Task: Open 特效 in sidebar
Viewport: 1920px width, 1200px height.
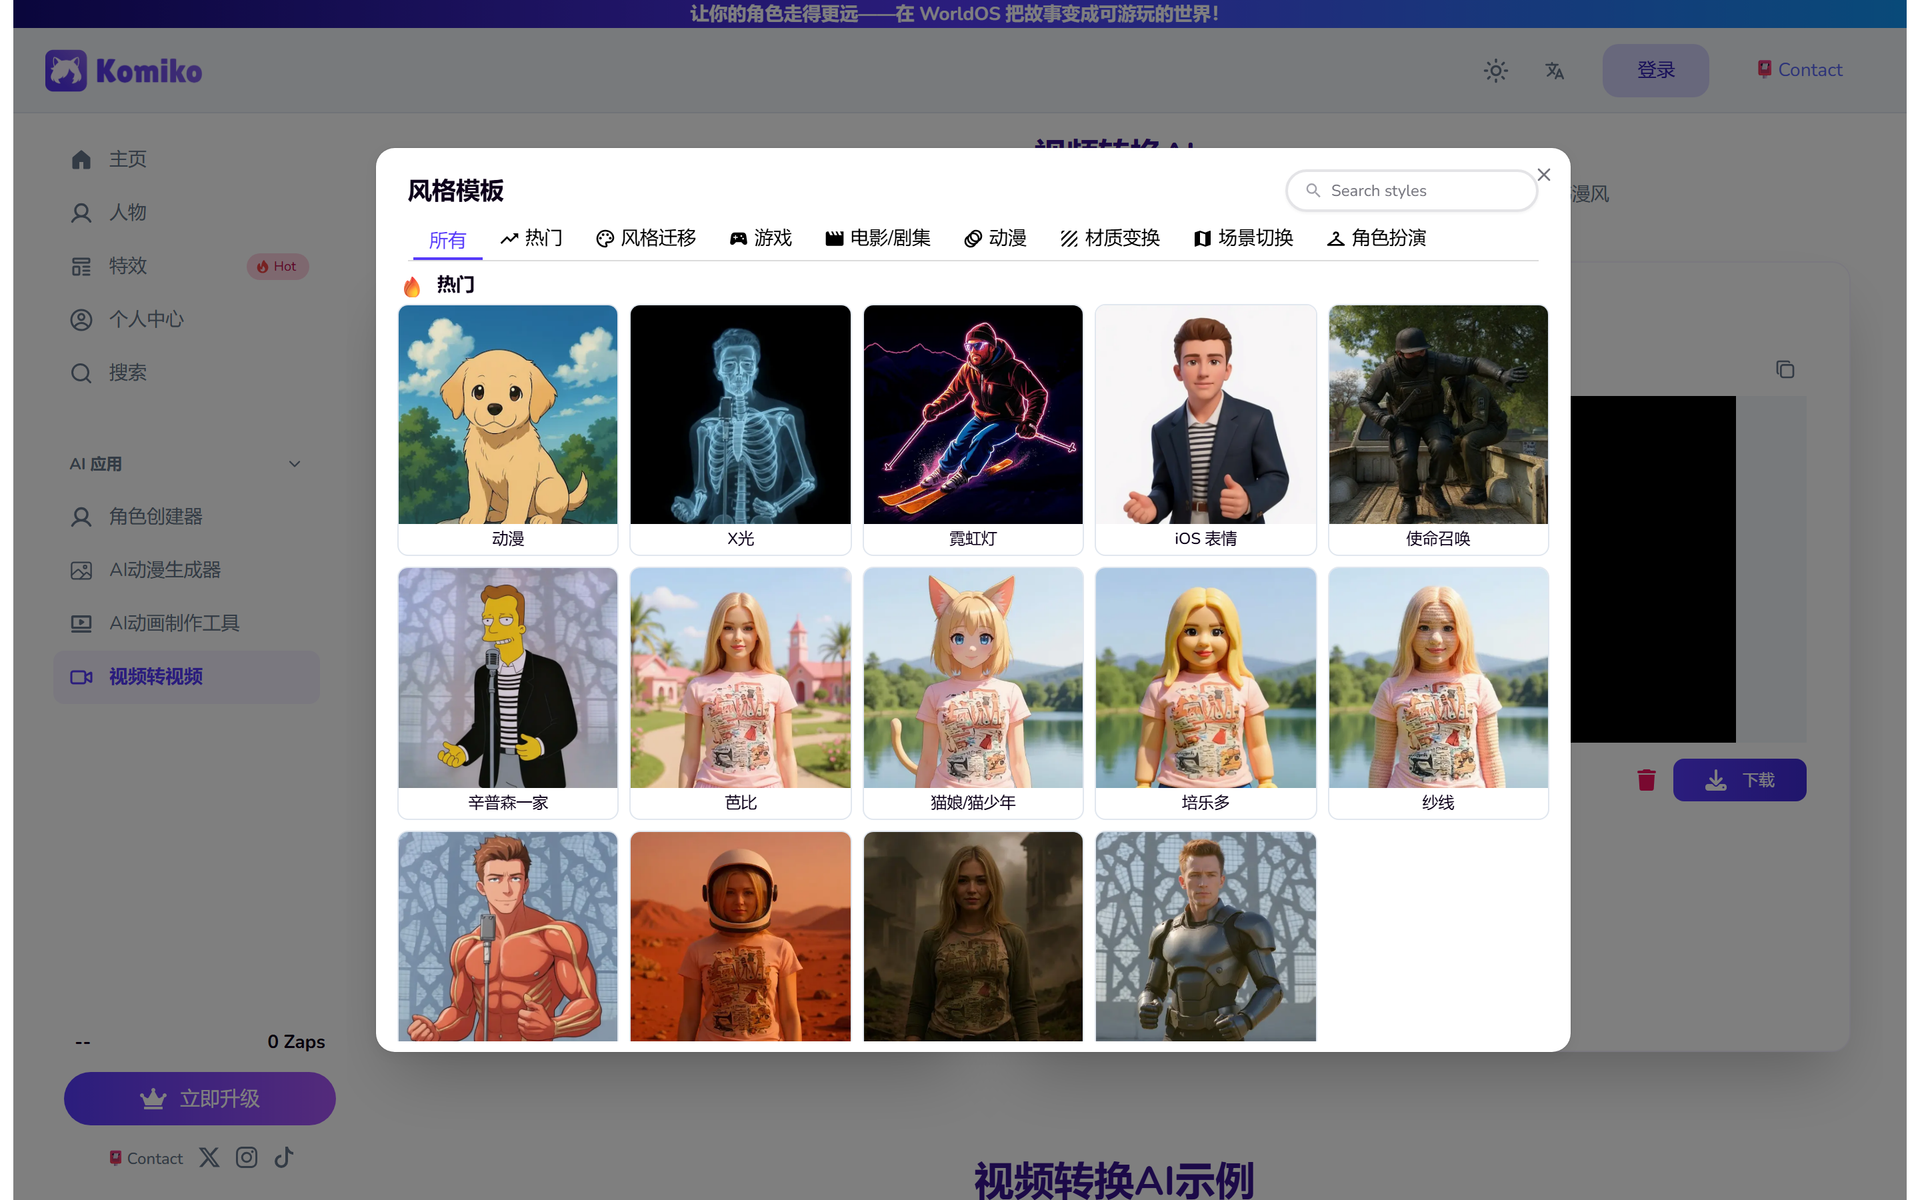Action: coord(186,266)
